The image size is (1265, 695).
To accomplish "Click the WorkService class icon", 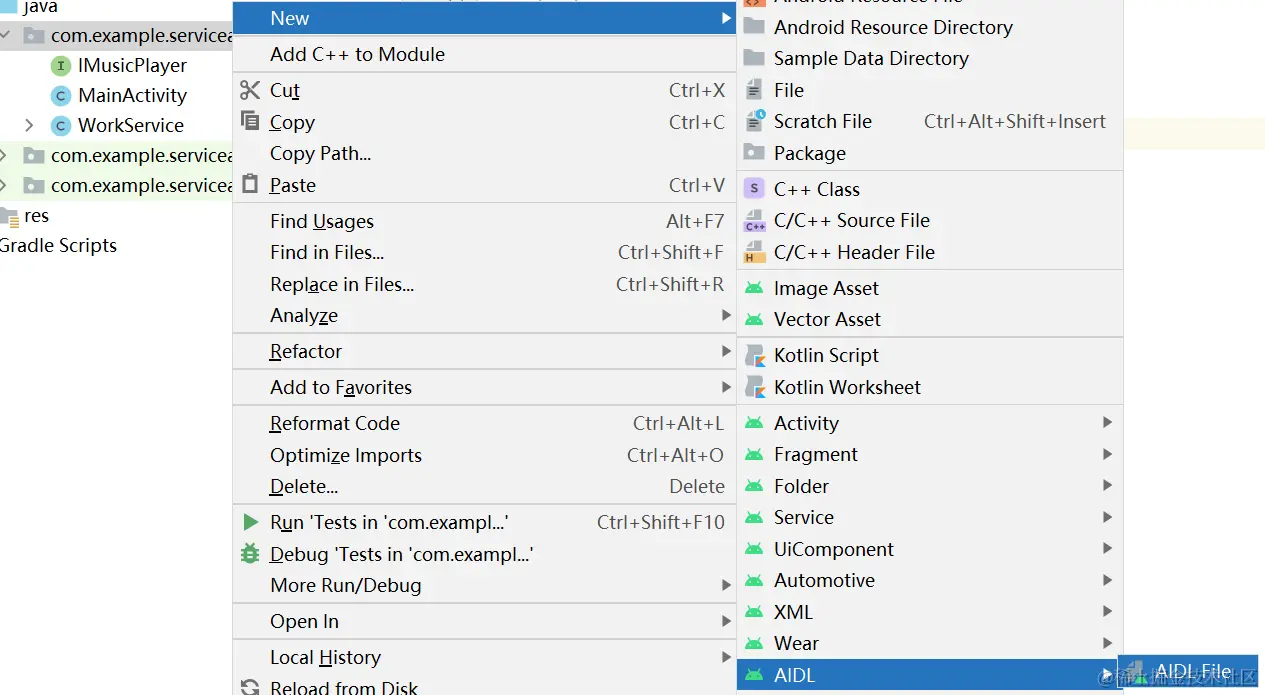I will coord(61,125).
